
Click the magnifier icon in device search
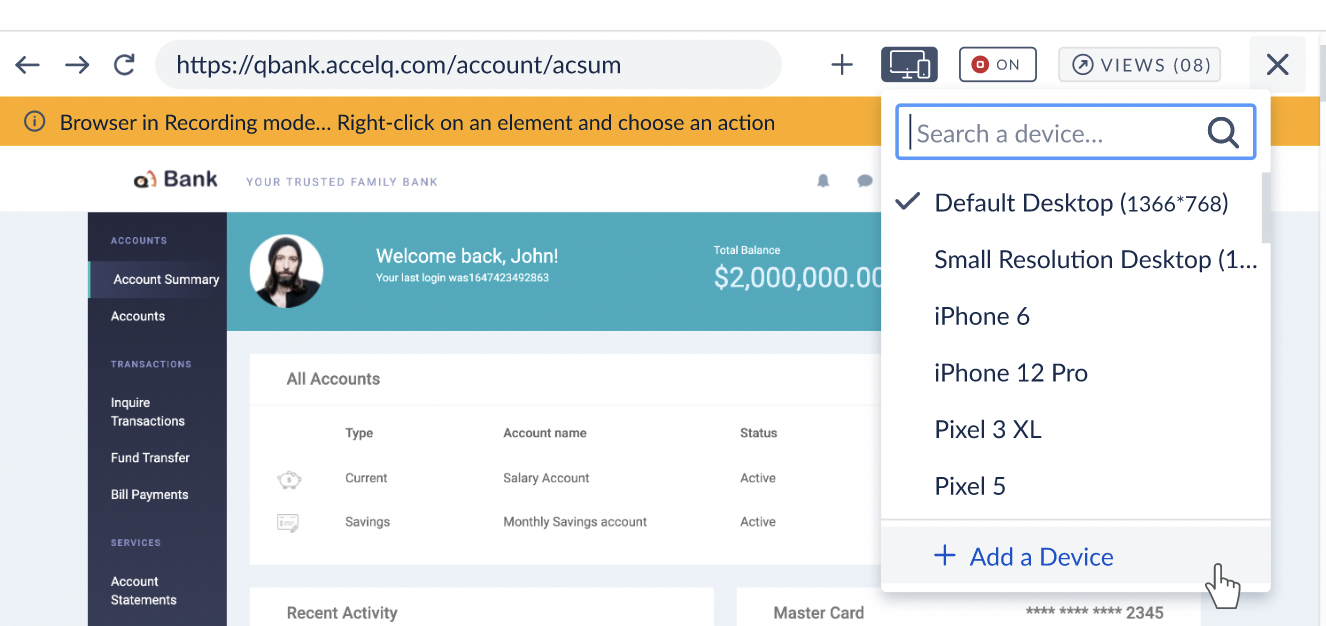1223,132
